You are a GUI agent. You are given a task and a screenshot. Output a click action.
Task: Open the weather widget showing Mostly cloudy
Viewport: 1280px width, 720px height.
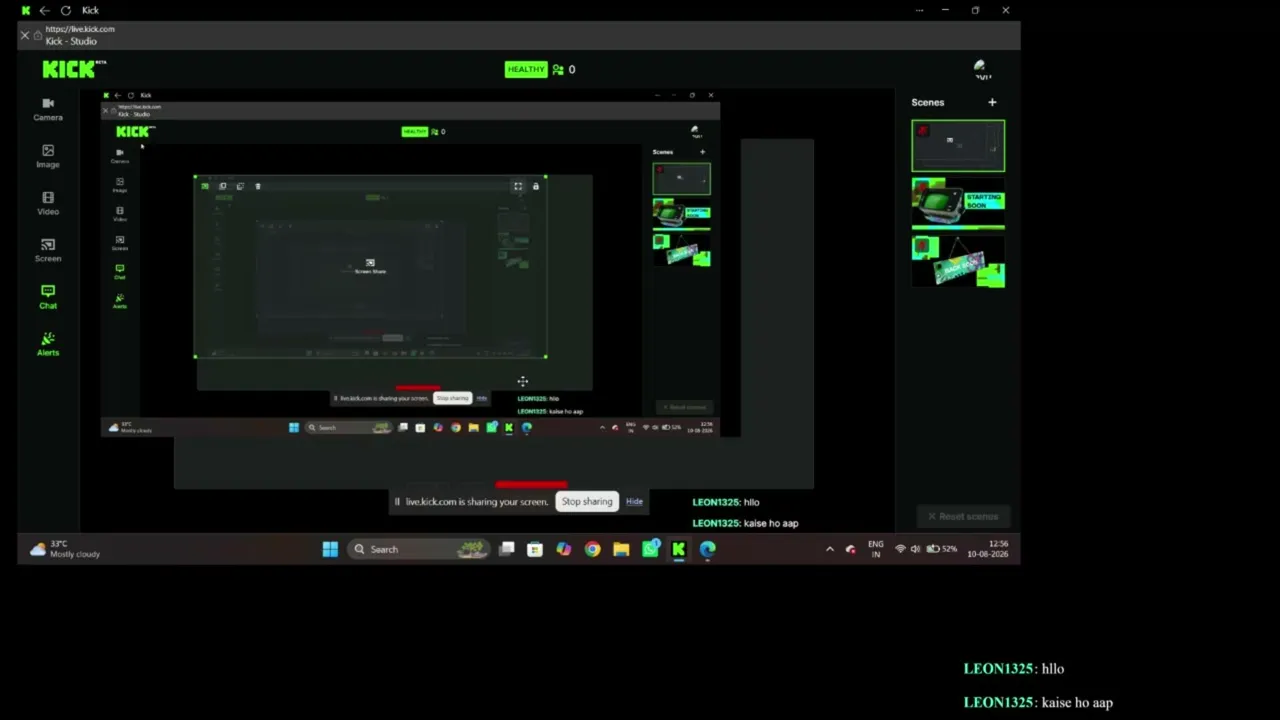pyautogui.click(x=65, y=549)
